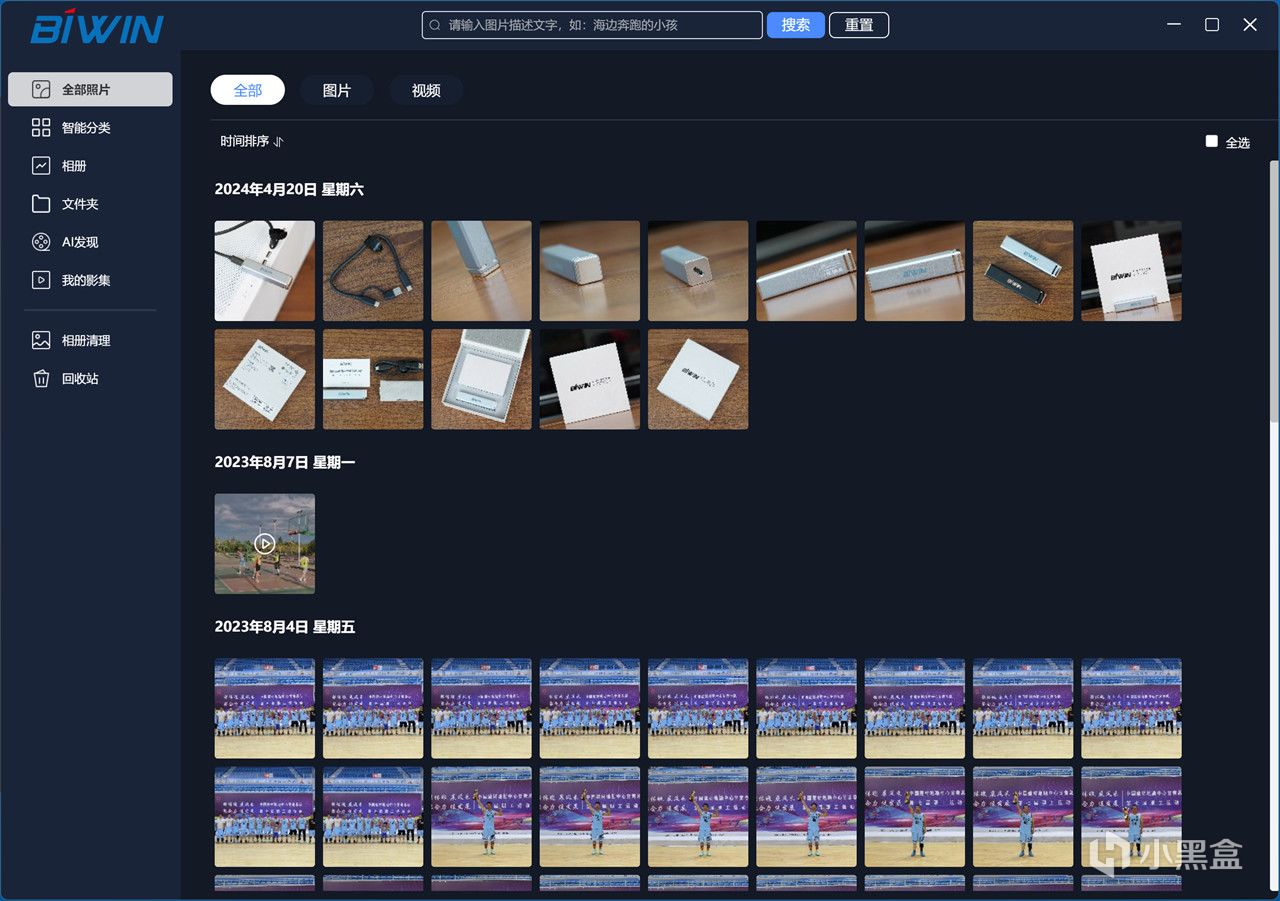
Task: Switch to the 图片 tab
Action: pyautogui.click(x=337, y=90)
